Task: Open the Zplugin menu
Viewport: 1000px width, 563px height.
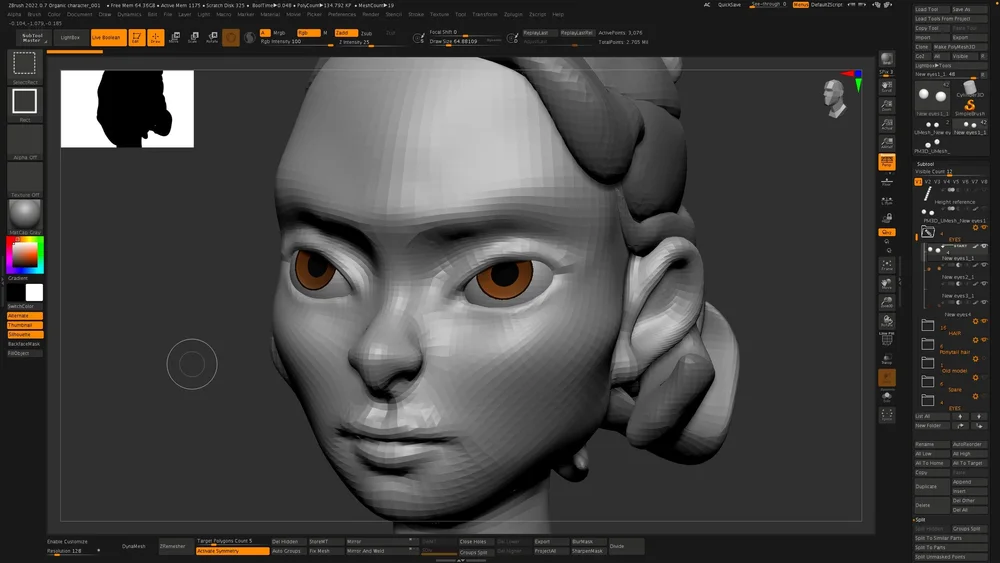Action: [x=513, y=14]
